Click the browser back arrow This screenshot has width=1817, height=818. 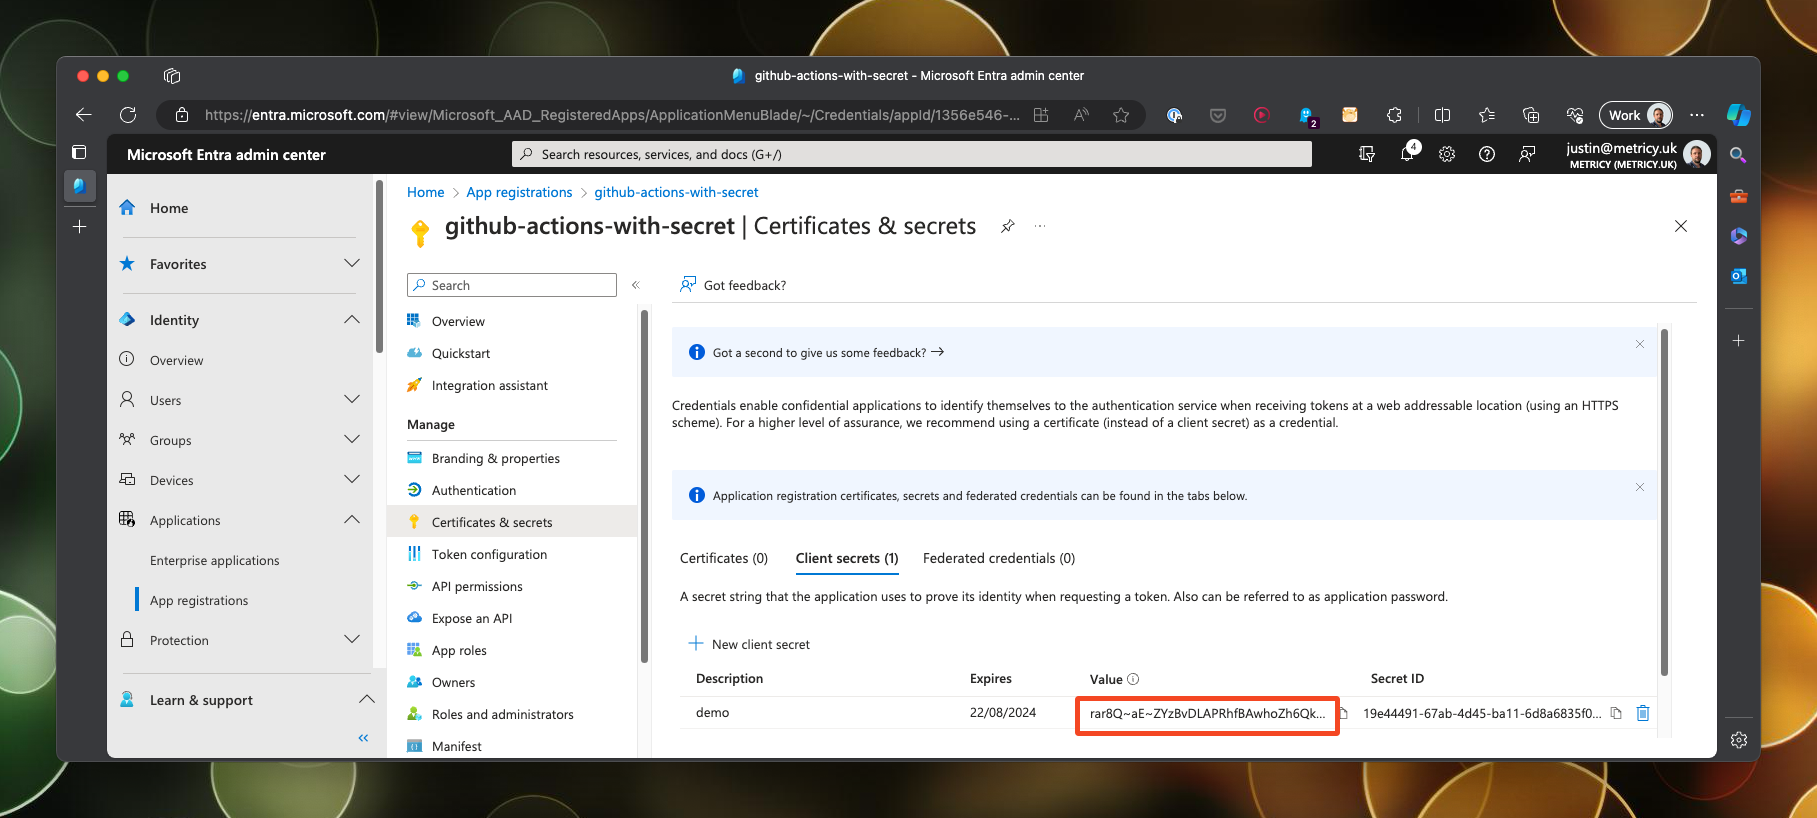[84, 115]
